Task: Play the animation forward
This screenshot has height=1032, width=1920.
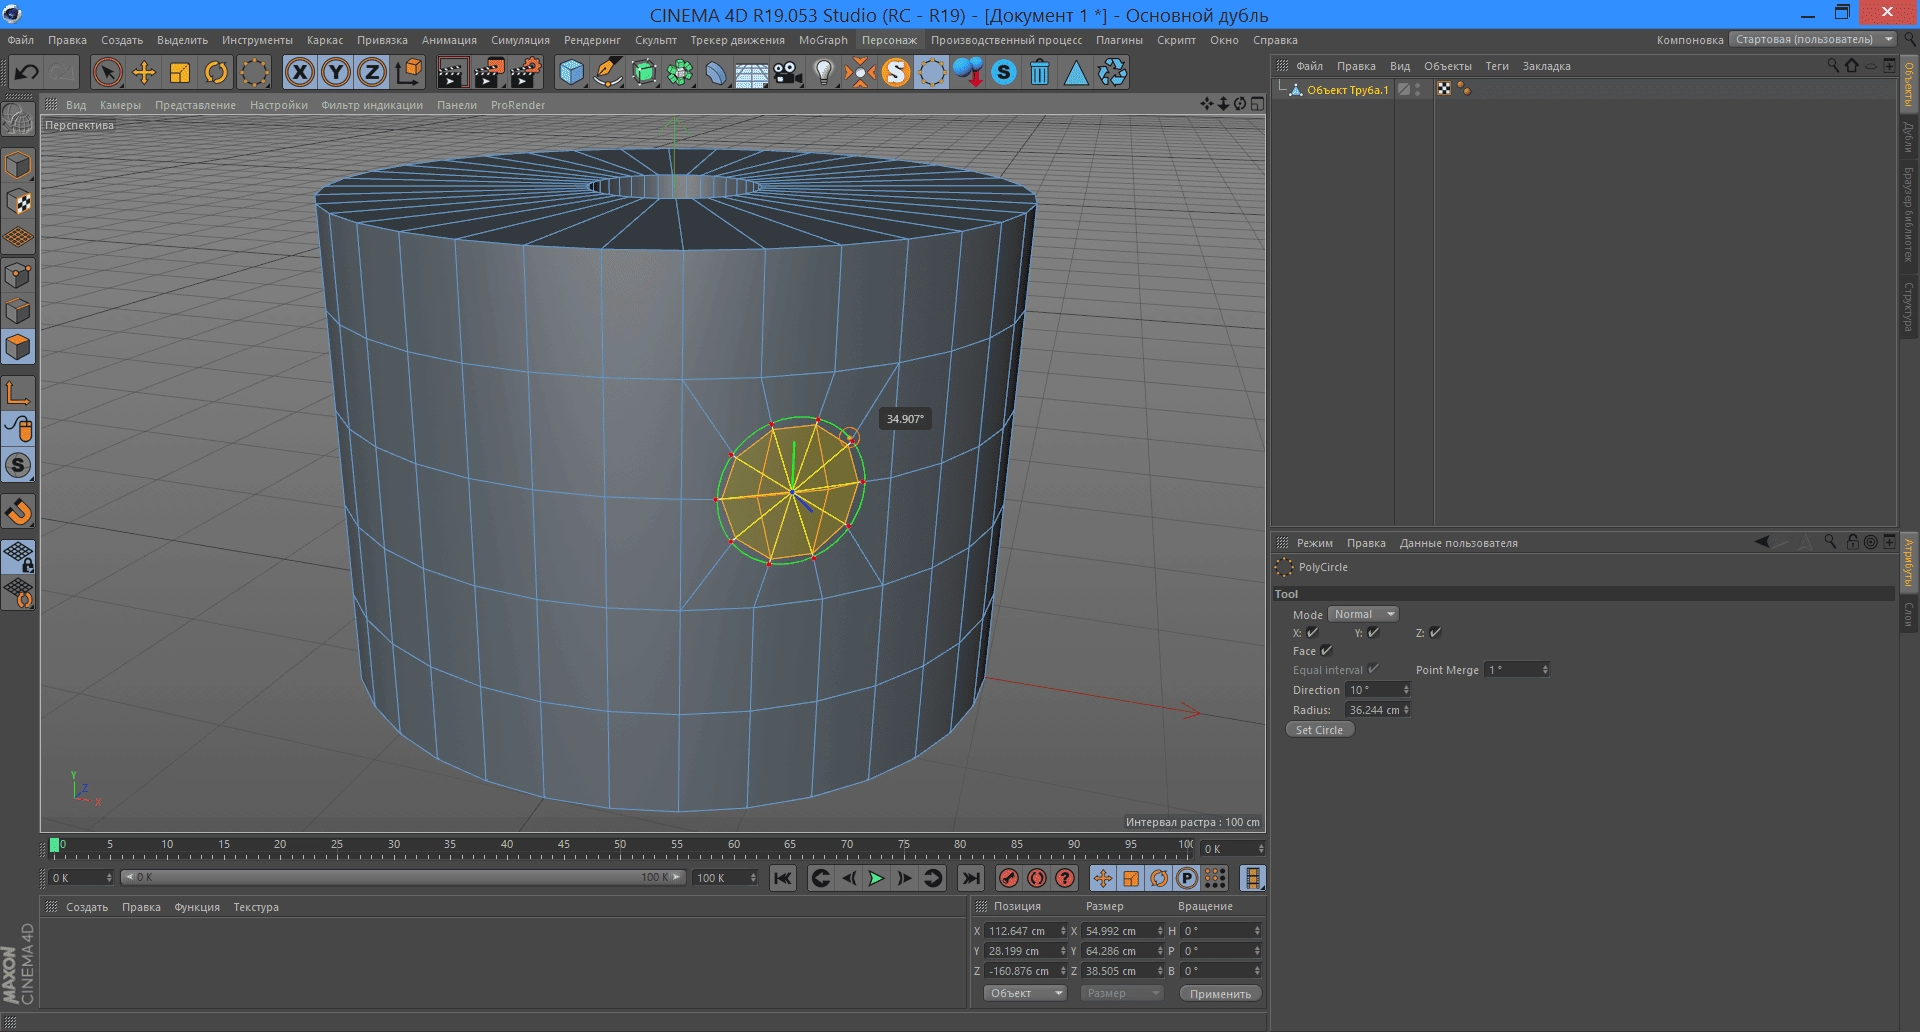Action: 876,878
